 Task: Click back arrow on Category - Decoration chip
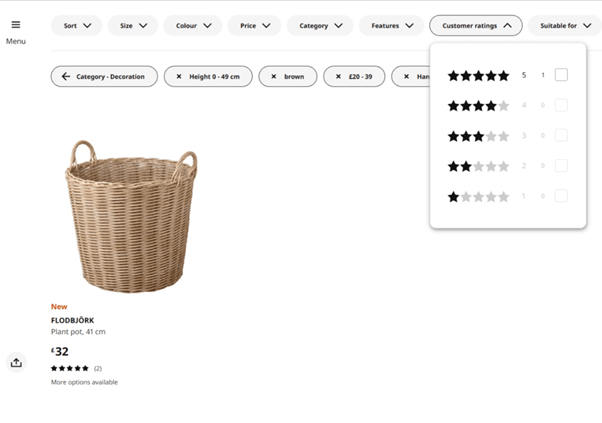click(66, 76)
